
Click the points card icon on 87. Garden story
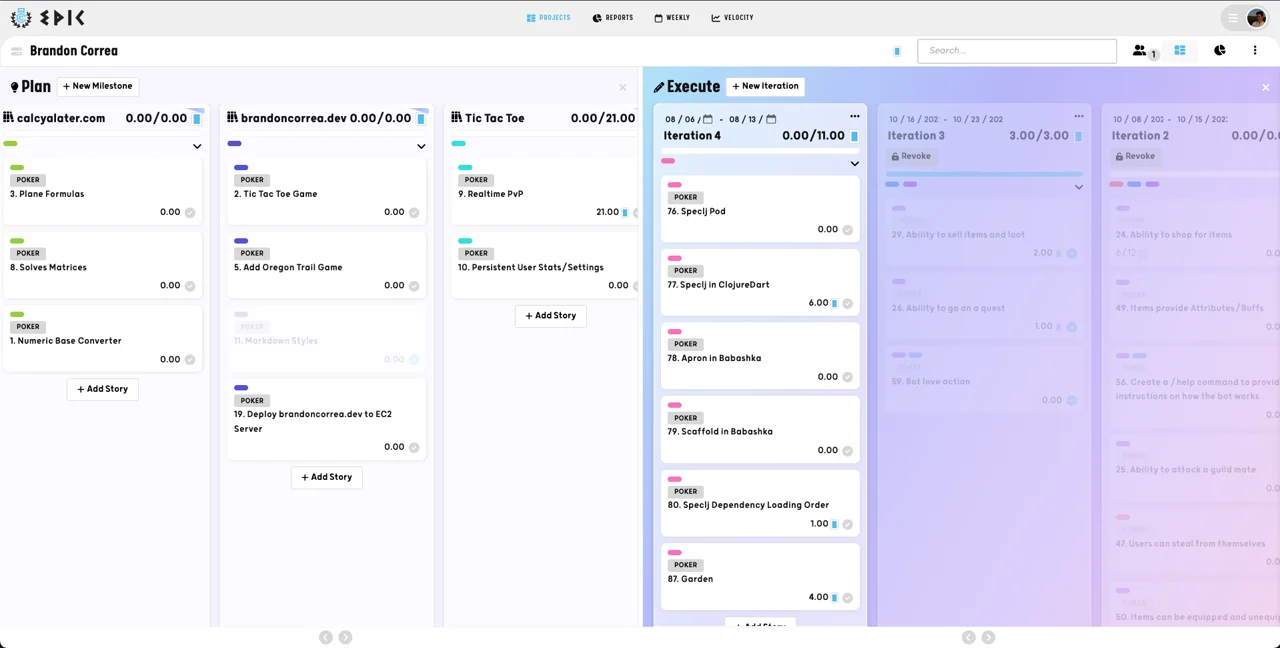(x=835, y=597)
